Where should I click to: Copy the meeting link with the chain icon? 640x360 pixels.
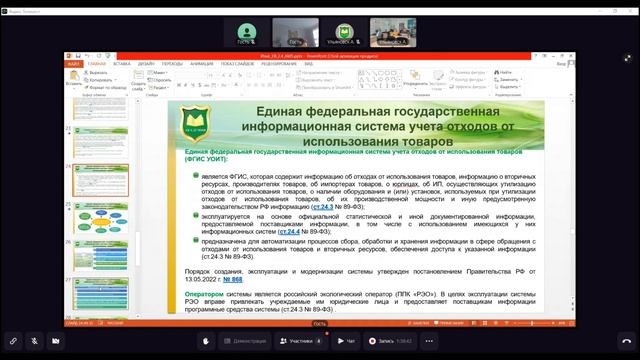pyautogui.click(x=13, y=341)
